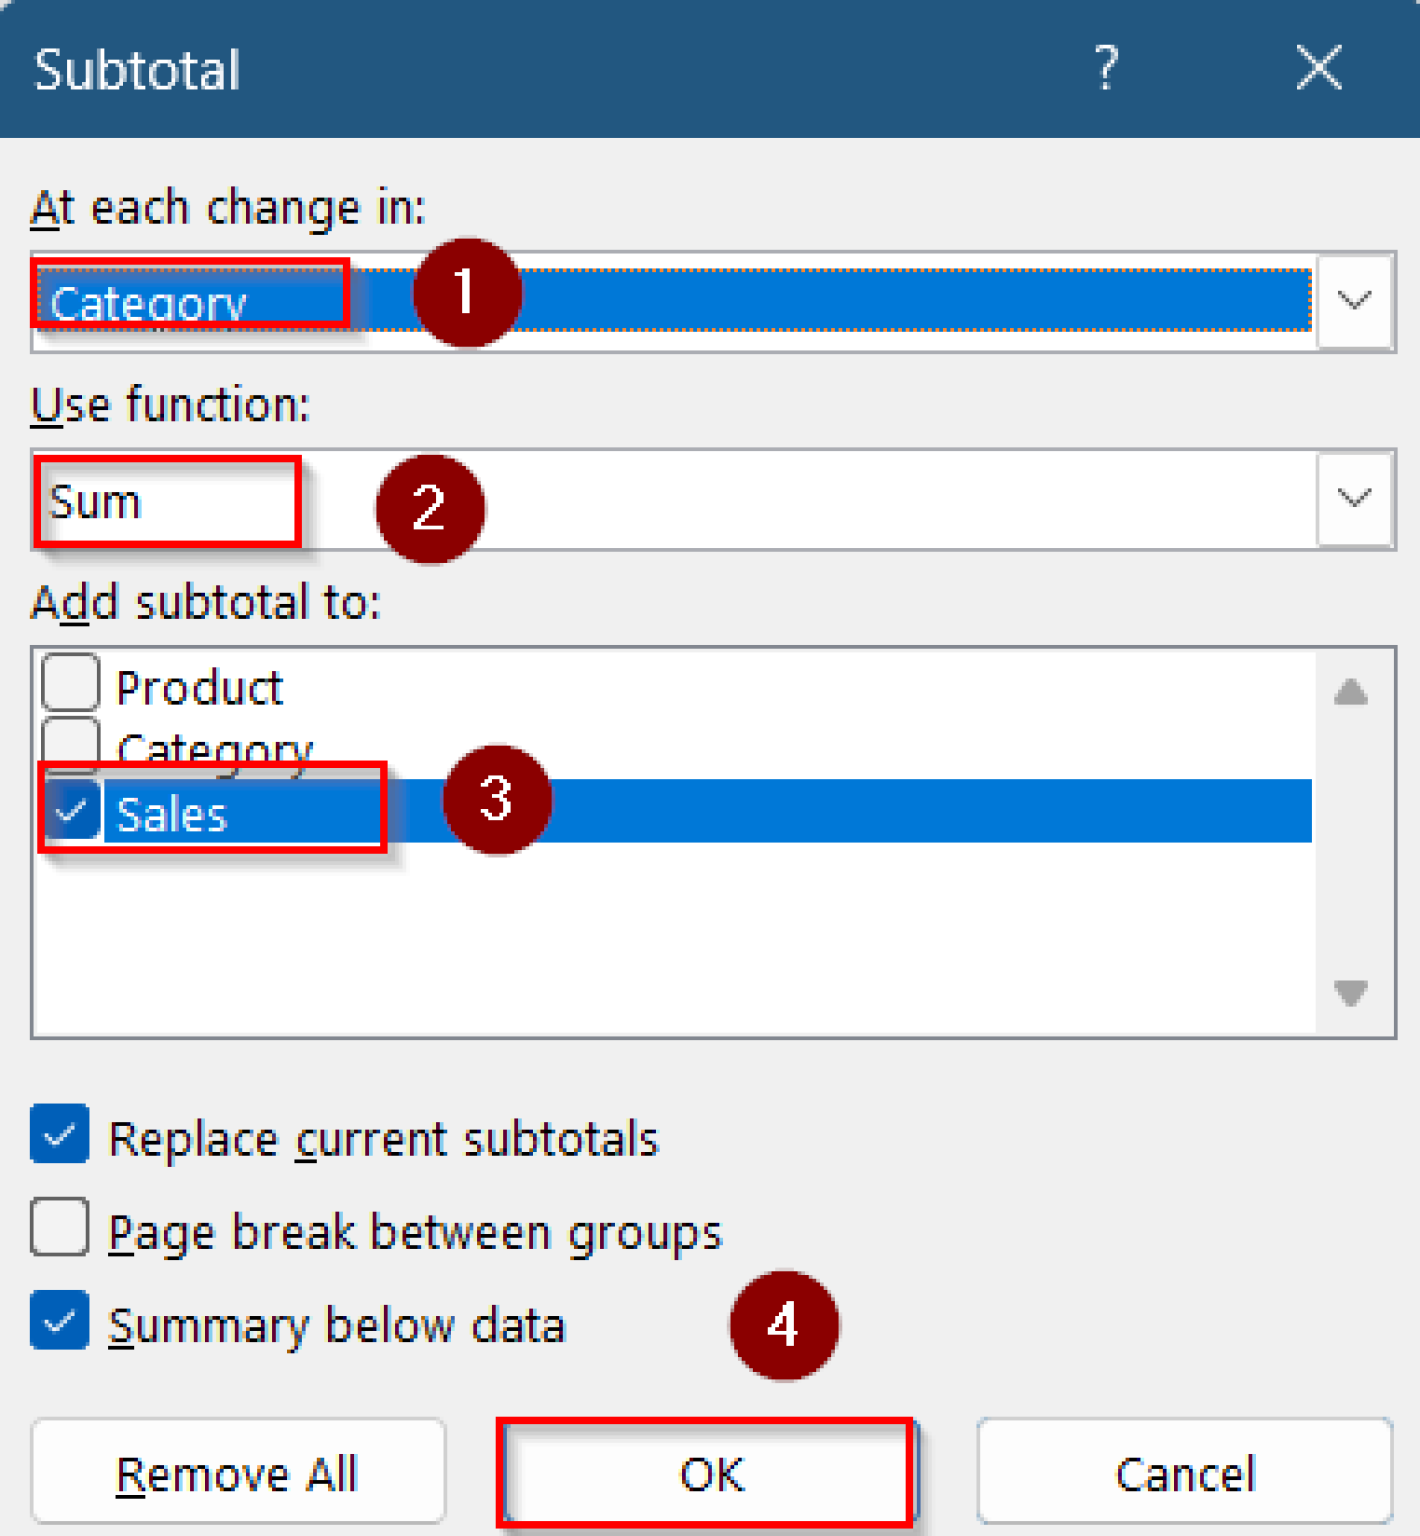Image resolution: width=1420 pixels, height=1536 pixels.
Task: Disable Summary below data
Action: pos(58,1322)
